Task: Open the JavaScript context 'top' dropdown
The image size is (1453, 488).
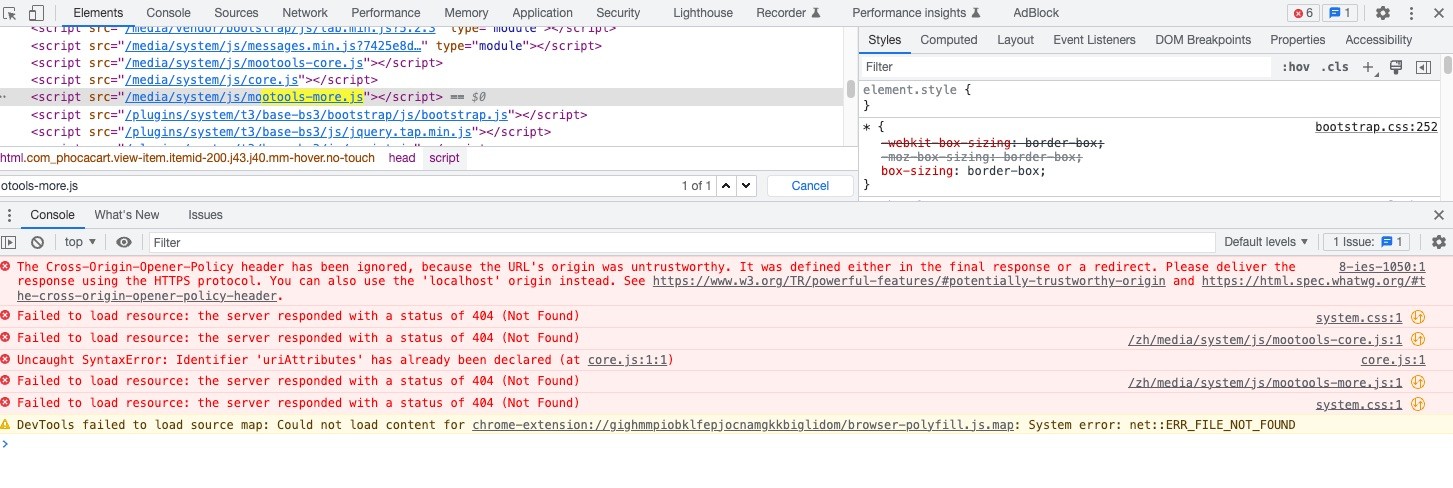Action: coord(80,242)
